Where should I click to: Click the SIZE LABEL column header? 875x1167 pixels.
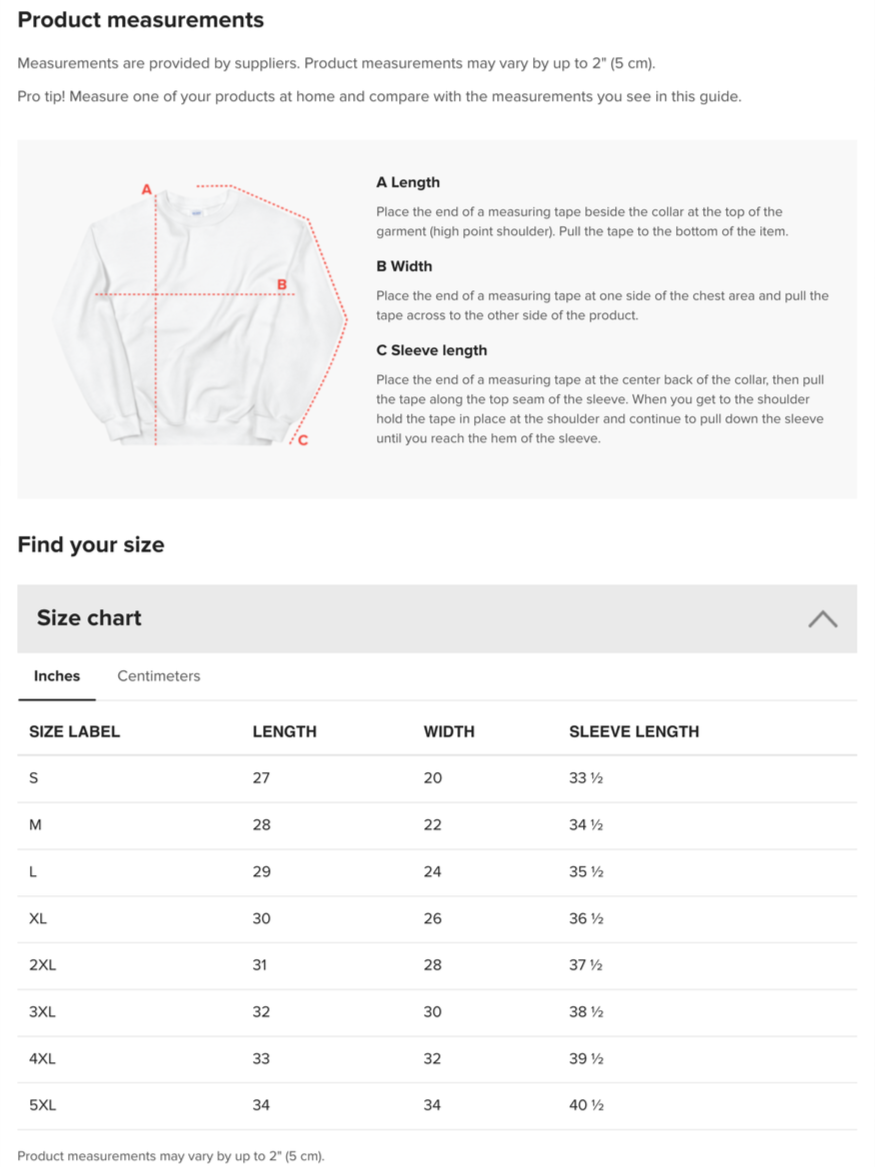(x=74, y=732)
